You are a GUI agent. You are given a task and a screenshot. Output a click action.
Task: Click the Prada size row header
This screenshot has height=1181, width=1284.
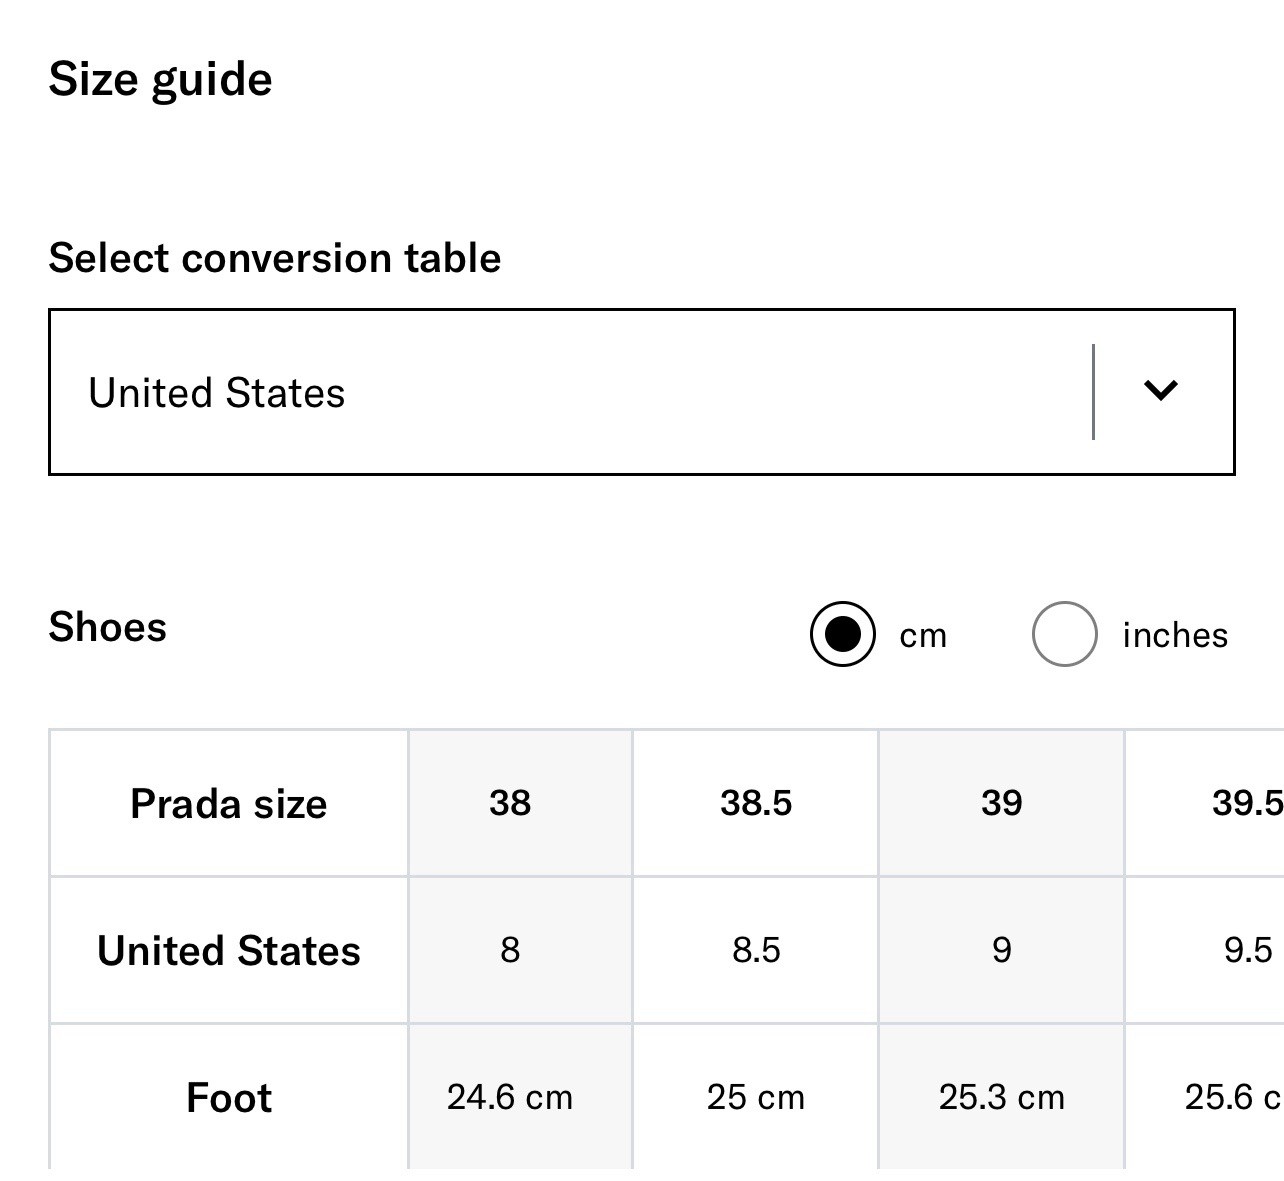(x=229, y=804)
